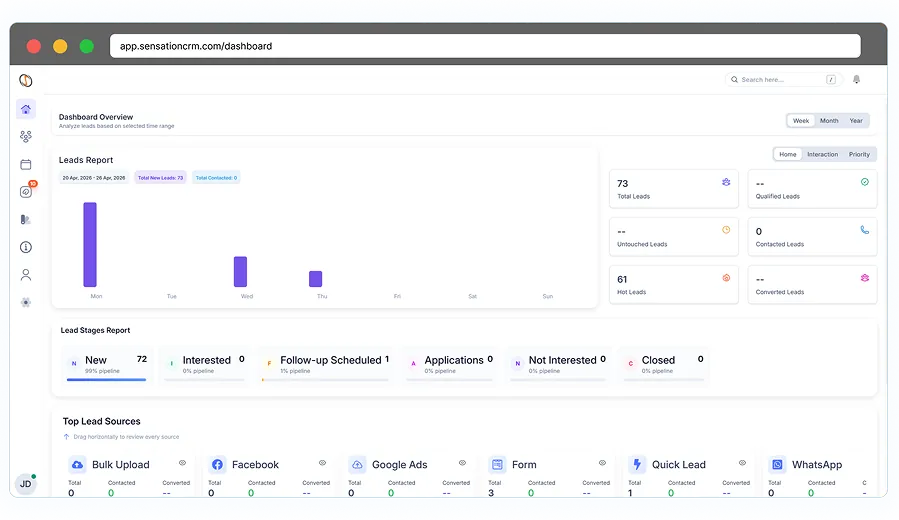Viewport: 899px width, 520px height.
Task: Click the Bulk Upload cloud icon
Action: pyautogui.click(x=77, y=464)
